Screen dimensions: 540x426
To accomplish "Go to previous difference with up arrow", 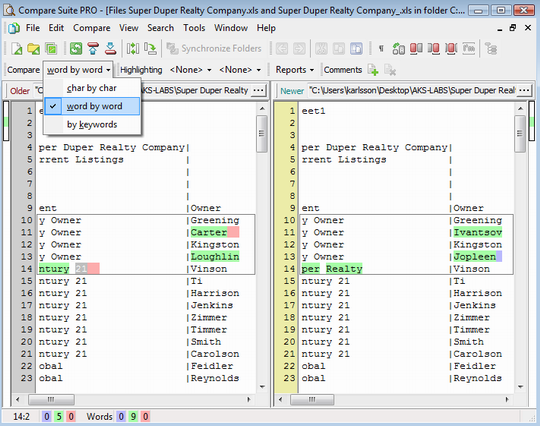I will pyautogui.click(x=93, y=49).
